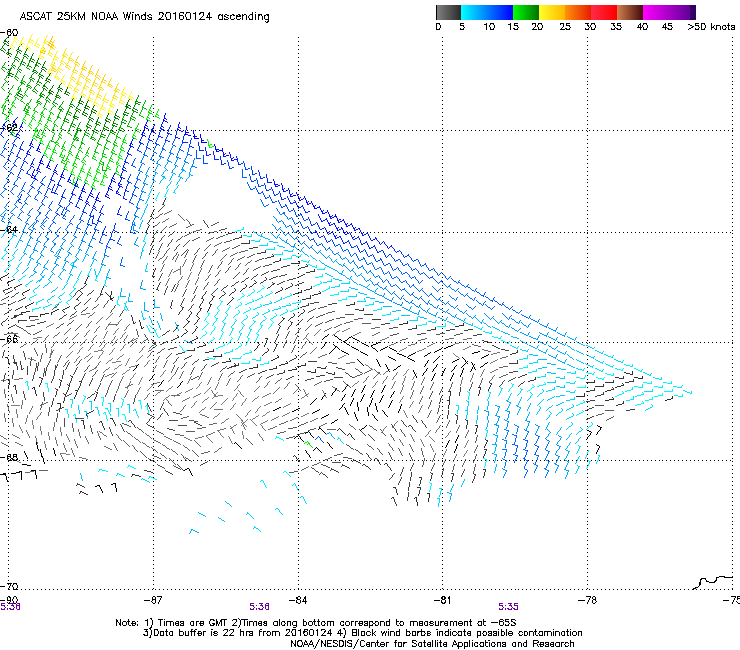Click the green 15-20 knots legend segment
Screen dimensions: 740x650
point(526,12)
